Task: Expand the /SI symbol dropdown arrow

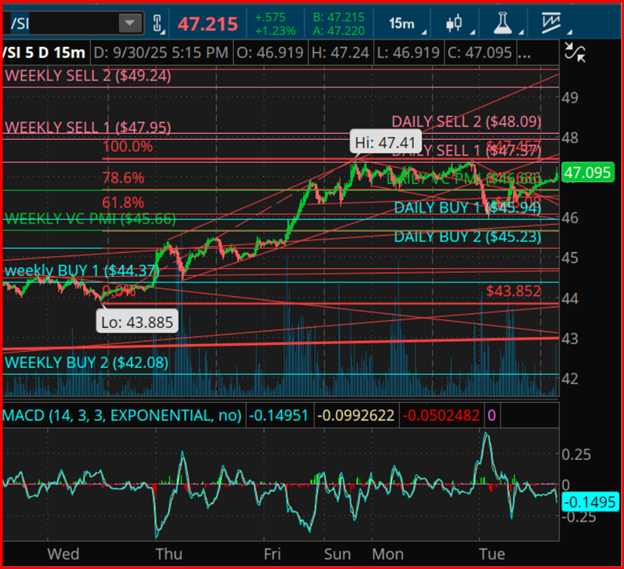Action: click(x=129, y=23)
